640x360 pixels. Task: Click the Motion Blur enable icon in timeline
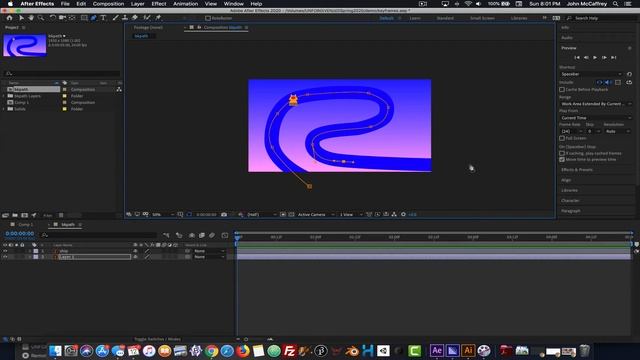pos(212,235)
